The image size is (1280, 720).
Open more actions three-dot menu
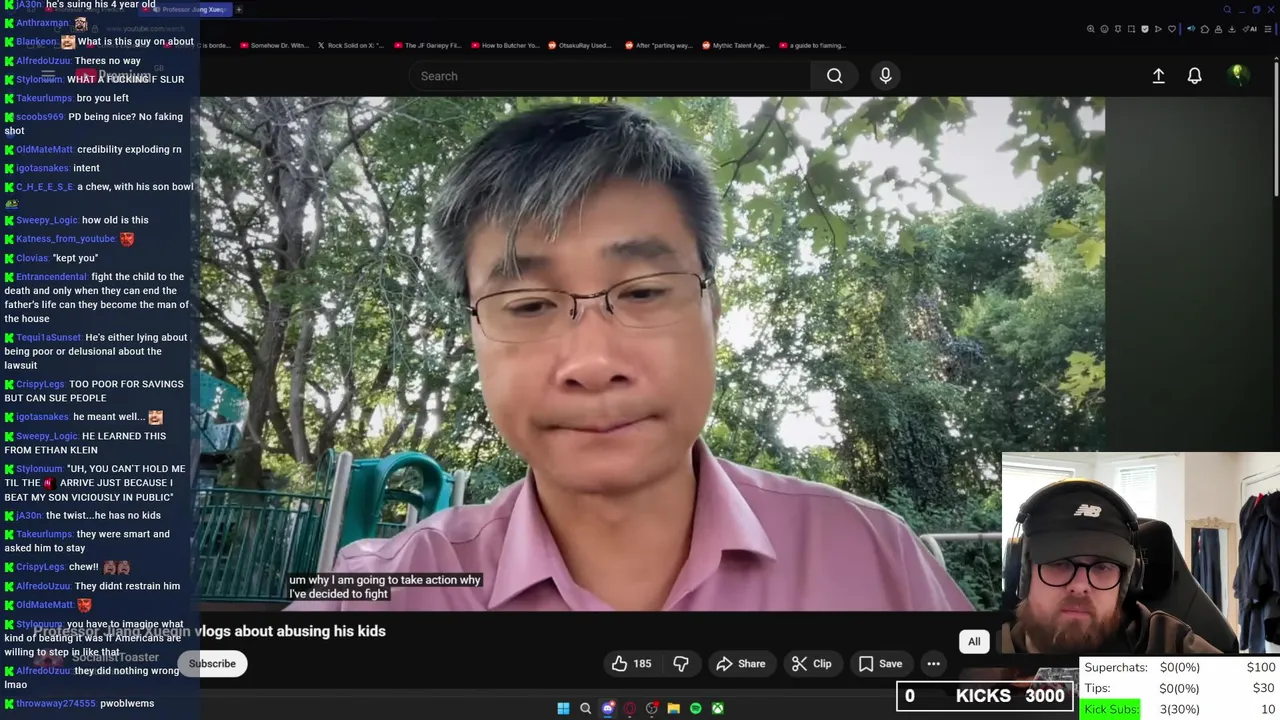[x=933, y=663]
